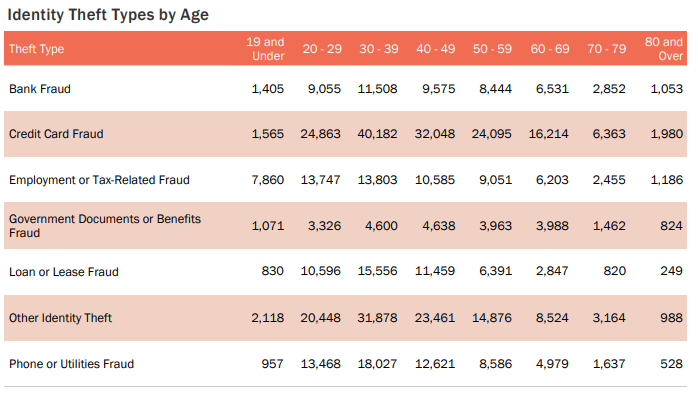Select the 19 and Under column header
This screenshot has height=404, width=698.
coord(265,49)
